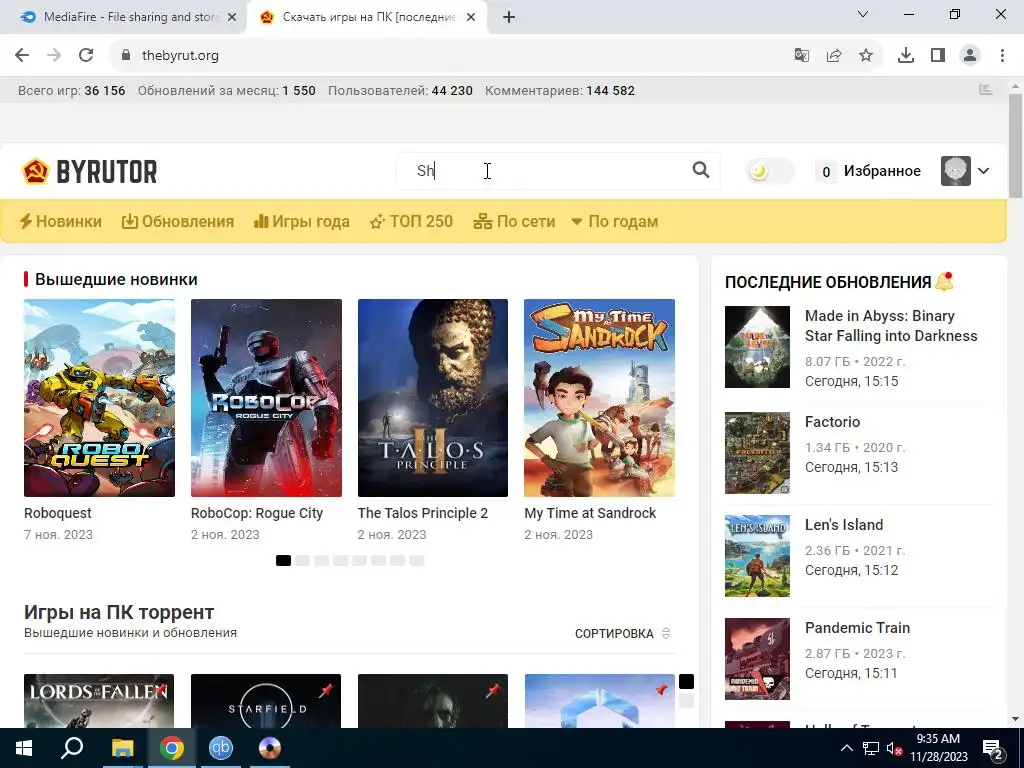This screenshot has height=768, width=1024.
Task: Reload the page with the refresh icon
Action: 86,56
